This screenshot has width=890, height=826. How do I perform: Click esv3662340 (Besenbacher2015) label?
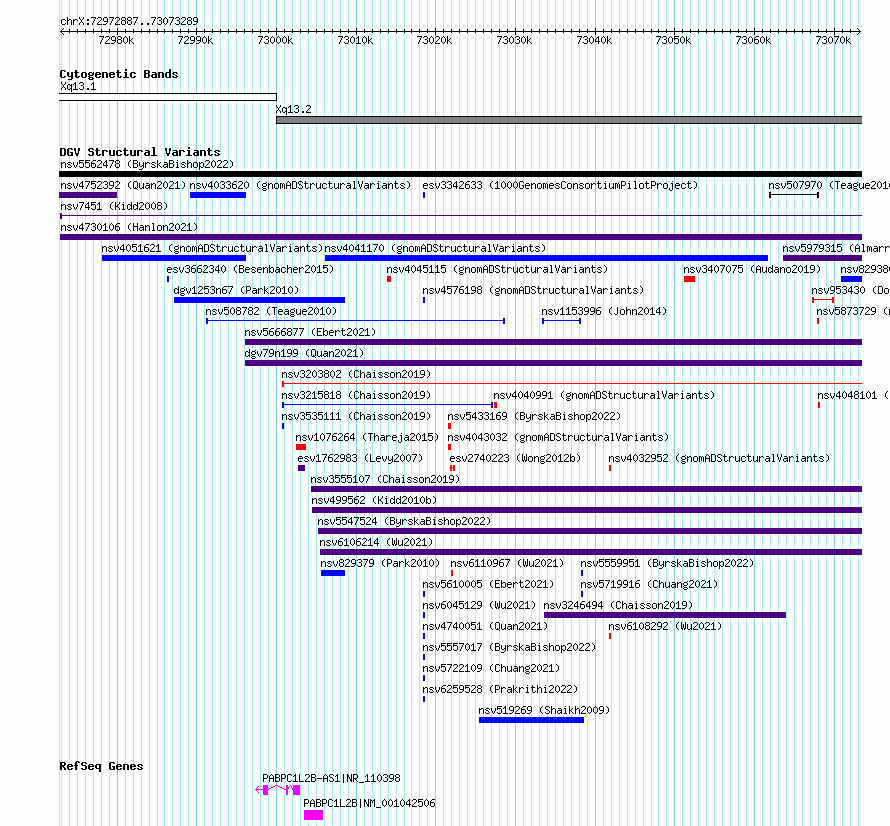250,270
